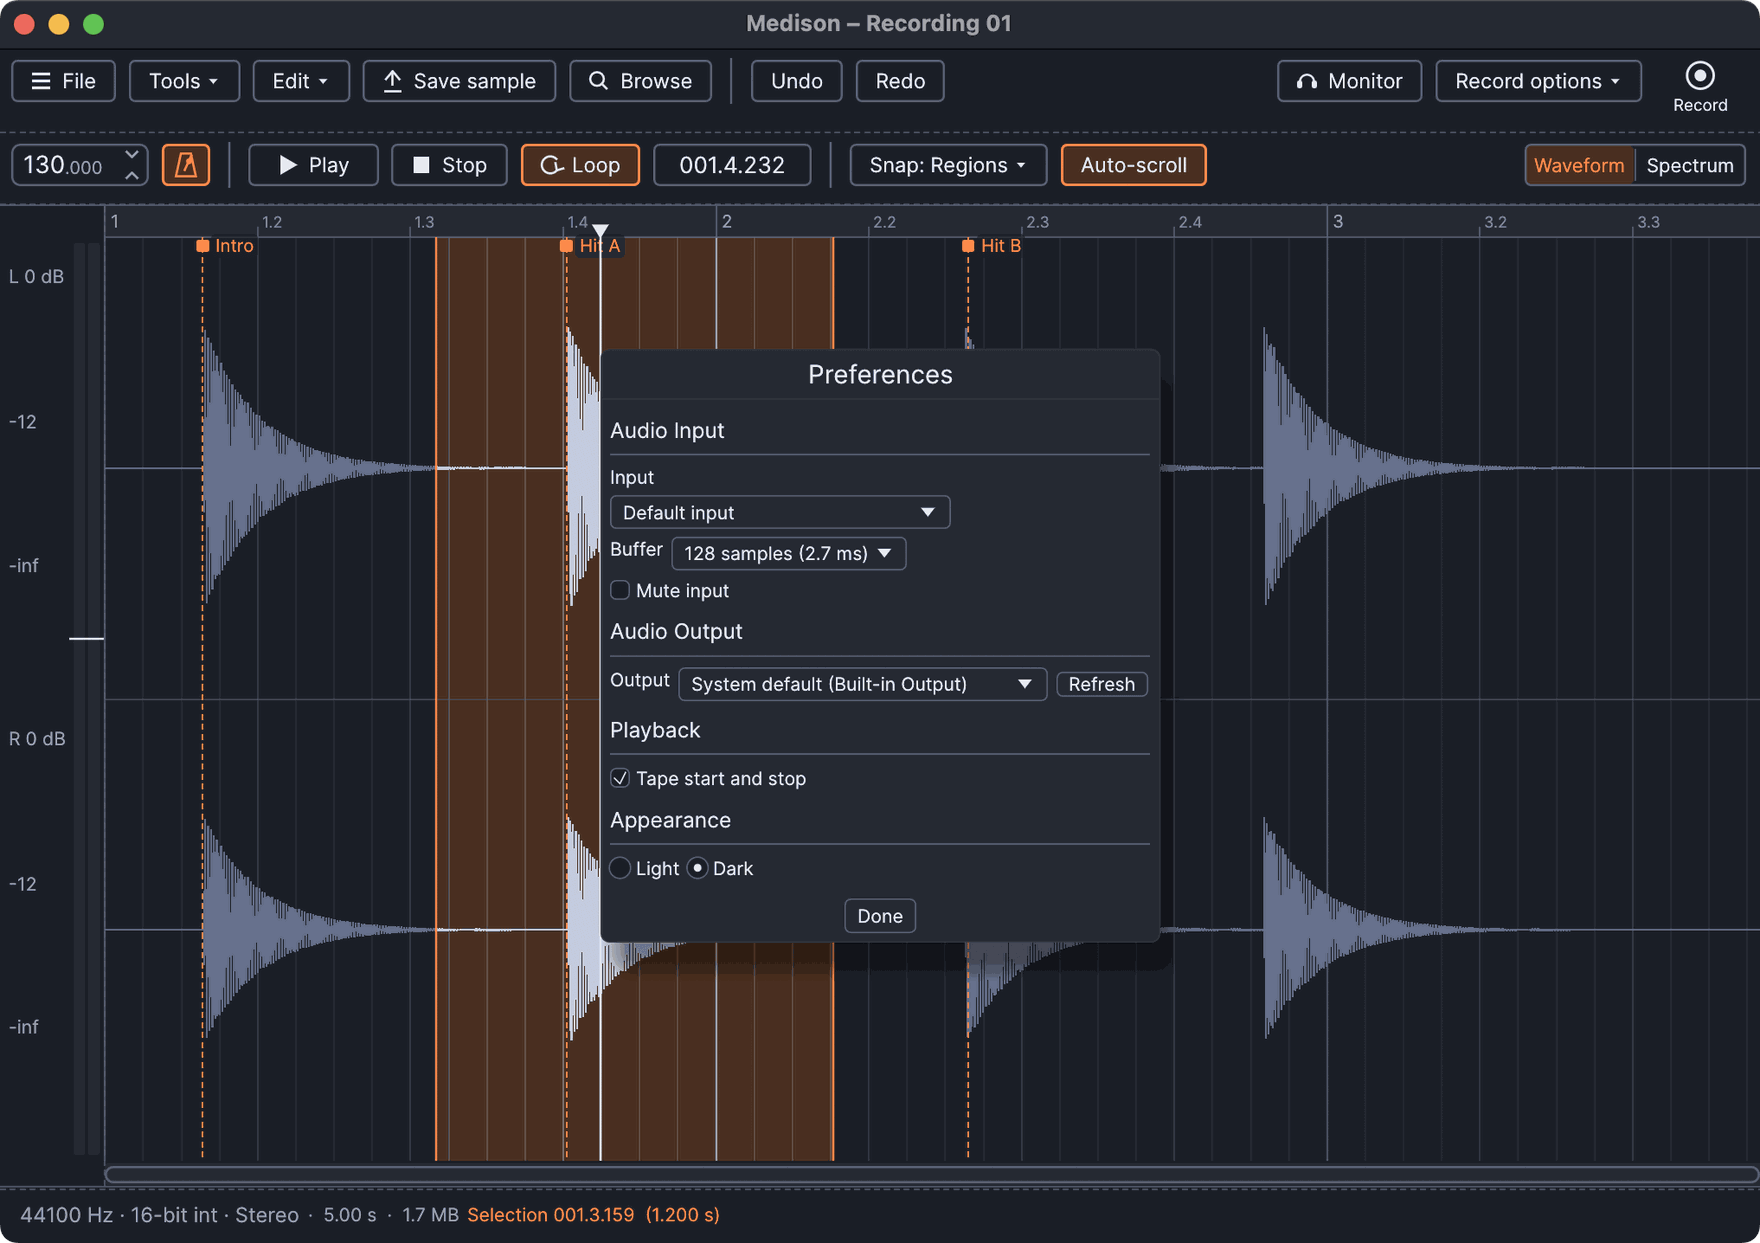This screenshot has width=1760, height=1243.
Task: Enable Mute input checkbox
Action: 620,590
